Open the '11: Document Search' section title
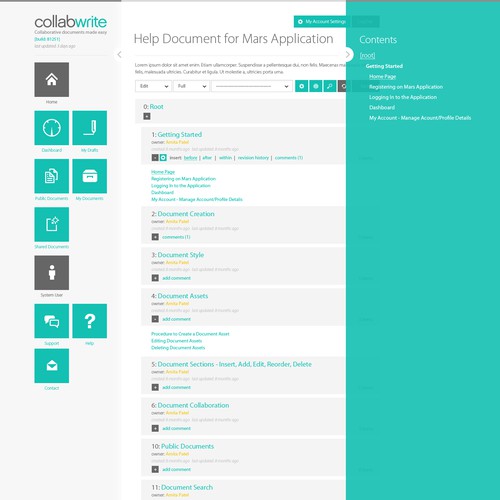Image resolution: width=500 pixels, height=500 pixels. pyautogui.click(x=182, y=487)
